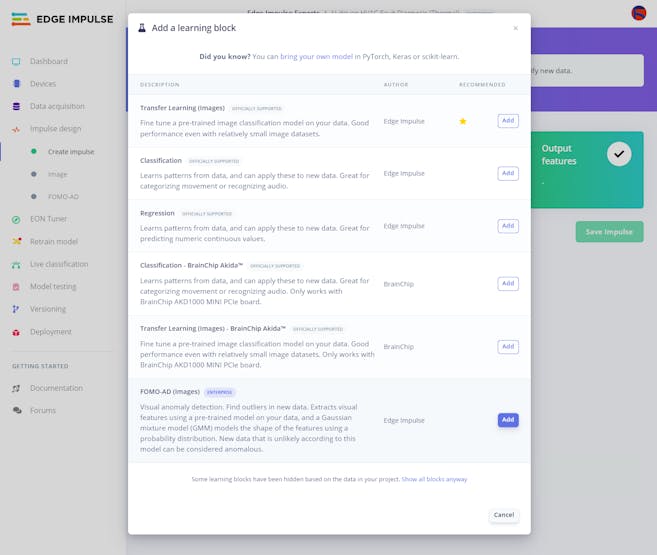
Task: Click the Regression block title
Action: (157, 213)
